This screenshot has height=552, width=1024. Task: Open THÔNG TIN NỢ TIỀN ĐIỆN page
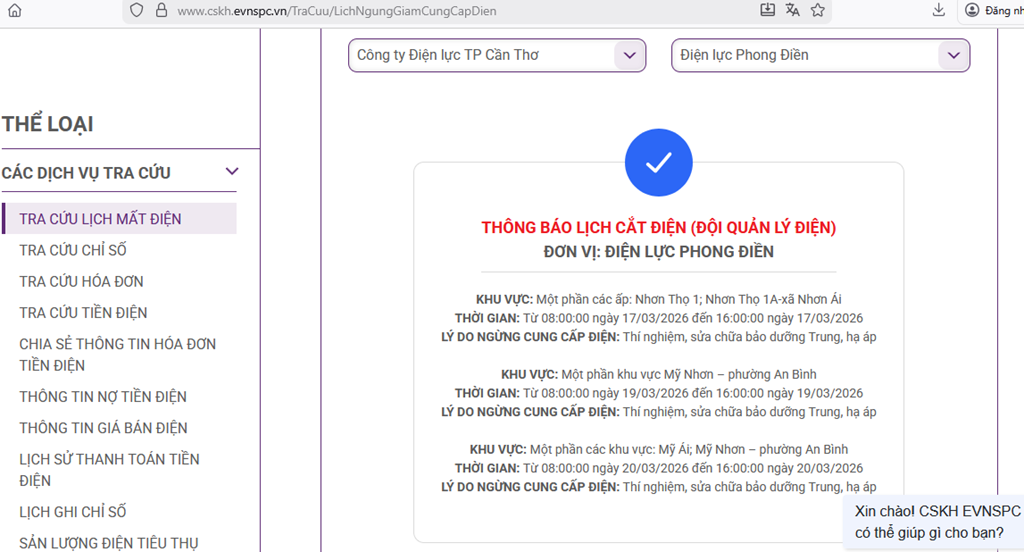tap(103, 397)
